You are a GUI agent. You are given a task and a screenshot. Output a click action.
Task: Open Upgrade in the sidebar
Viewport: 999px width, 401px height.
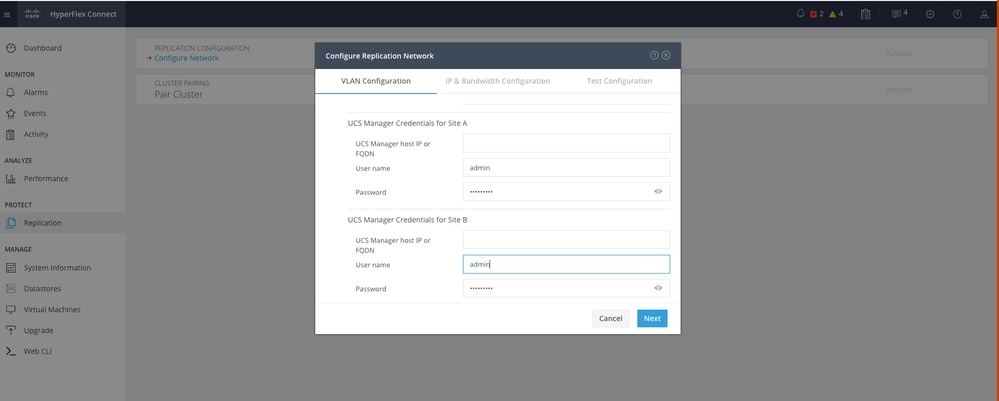pyautogui.click(x=38, y=331)
